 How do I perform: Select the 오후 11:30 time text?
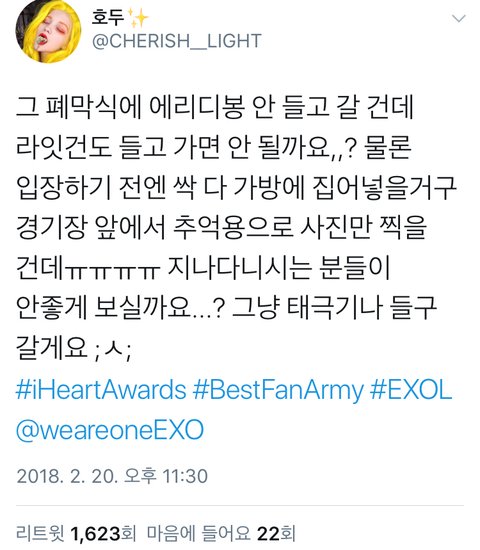point(166,476)
